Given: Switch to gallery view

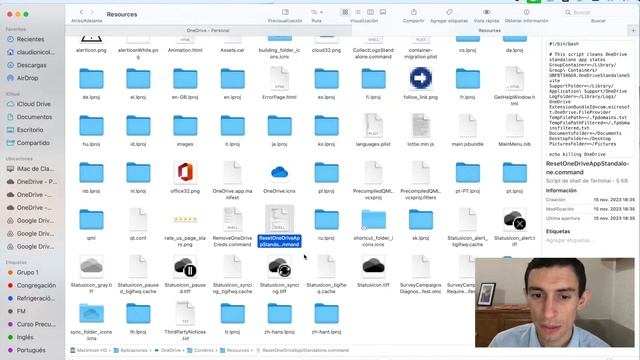Looking at the screenshot, I should click(x=383, y=12).
